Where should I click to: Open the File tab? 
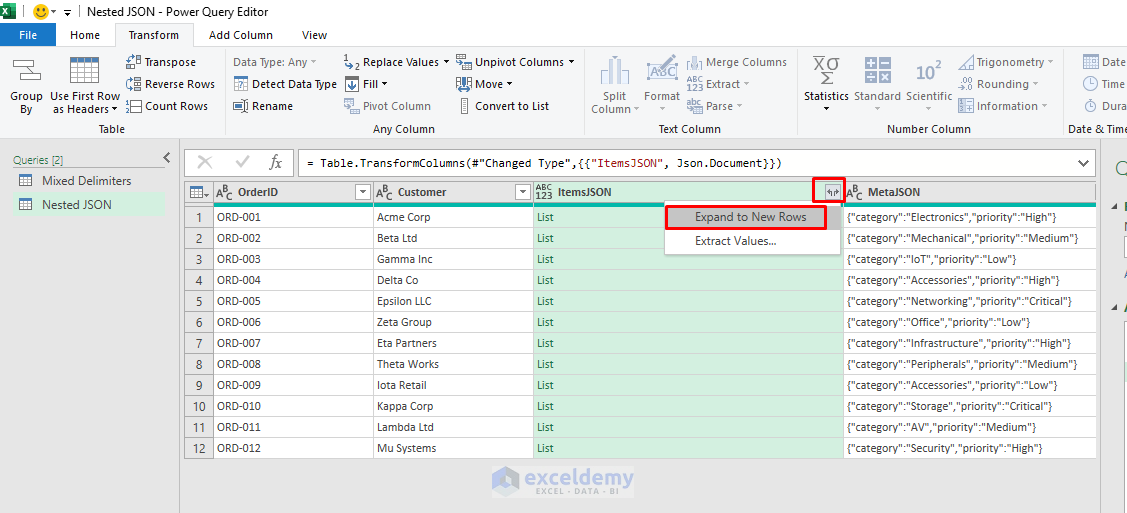tap(28, 34)
